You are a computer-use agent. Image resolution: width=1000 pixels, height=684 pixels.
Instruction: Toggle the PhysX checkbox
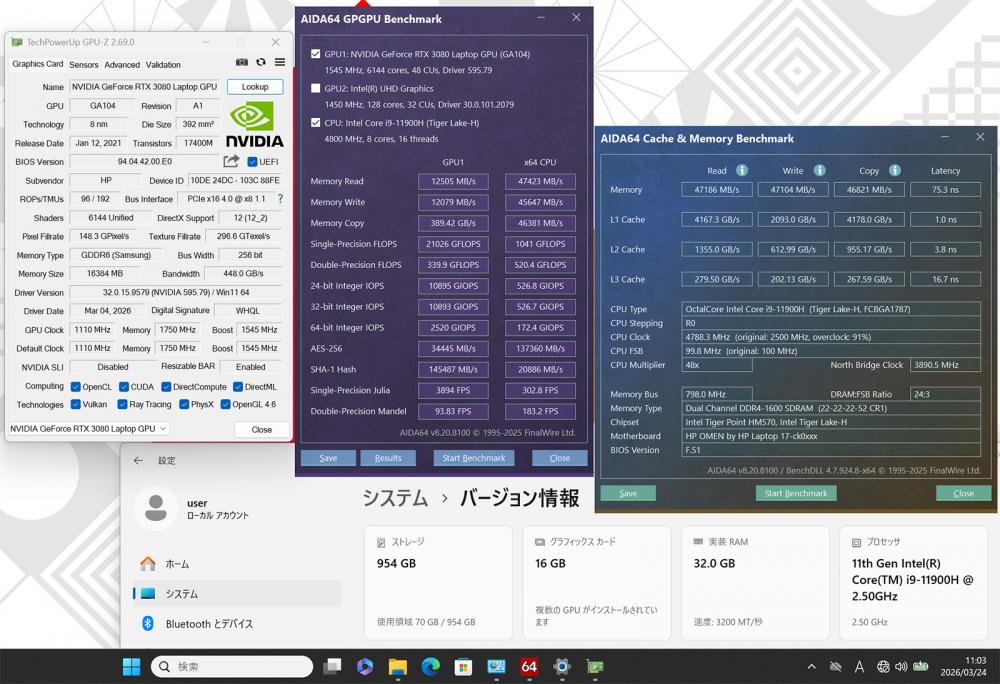[184, 404]
